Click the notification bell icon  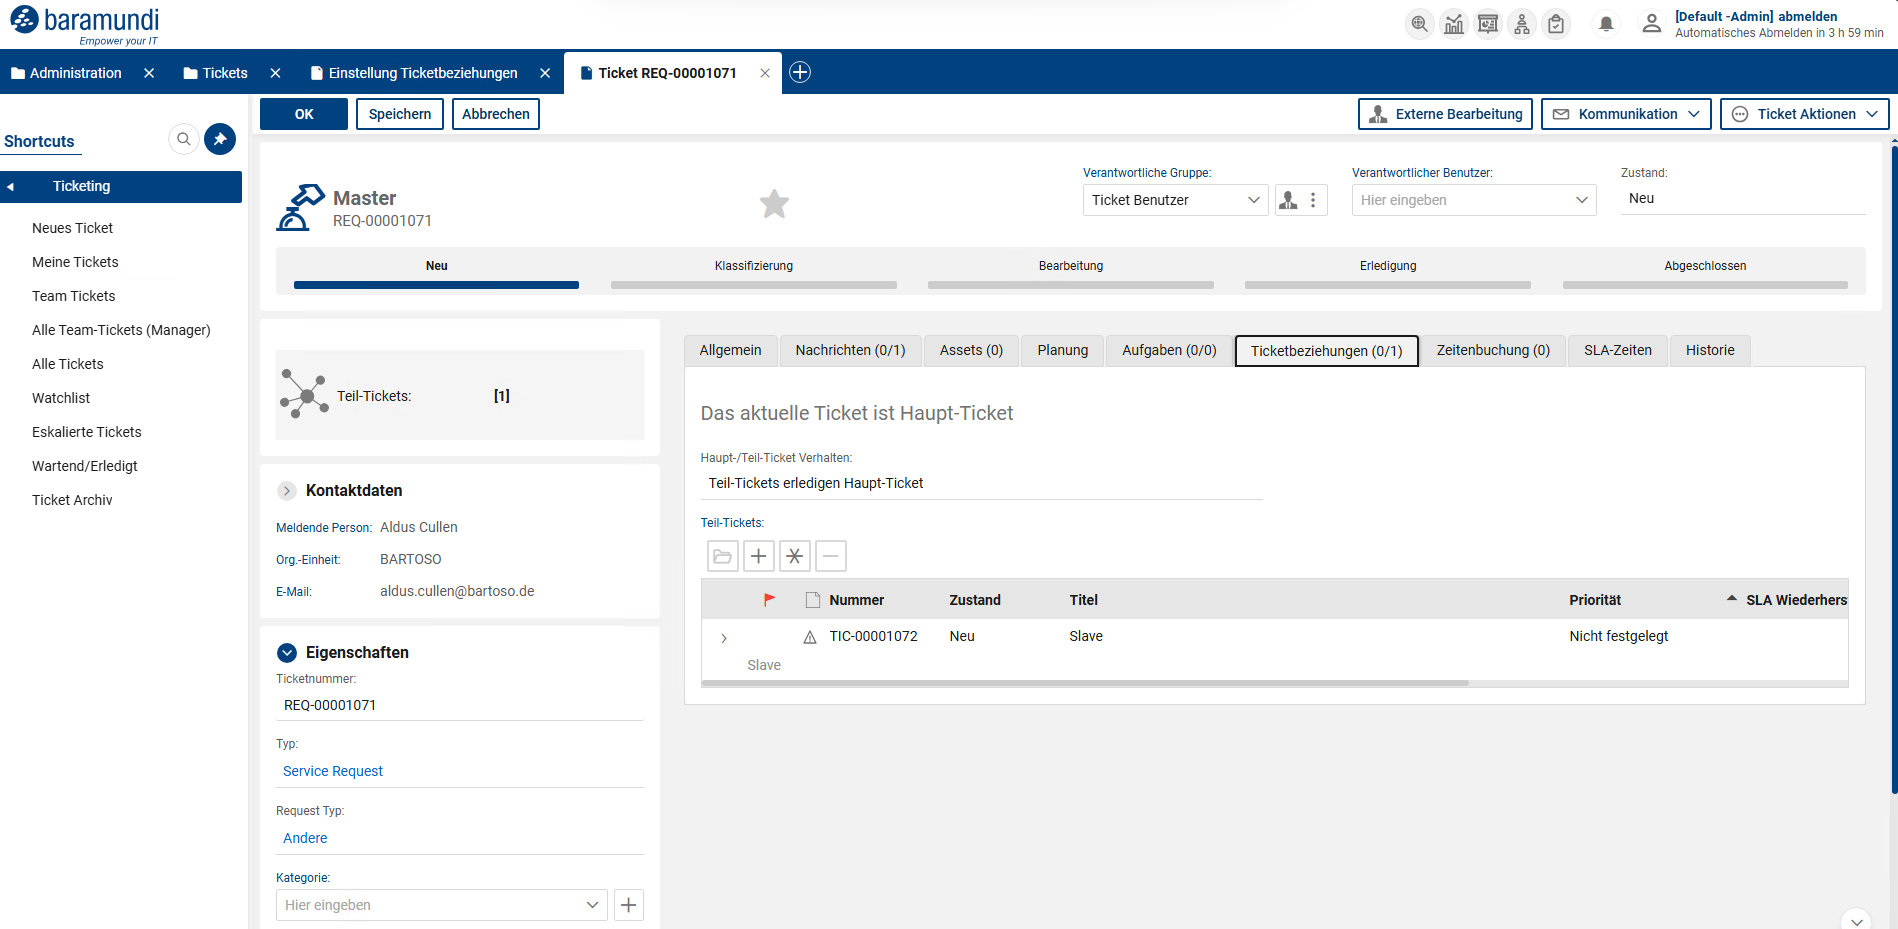[x=1606, y=24]
